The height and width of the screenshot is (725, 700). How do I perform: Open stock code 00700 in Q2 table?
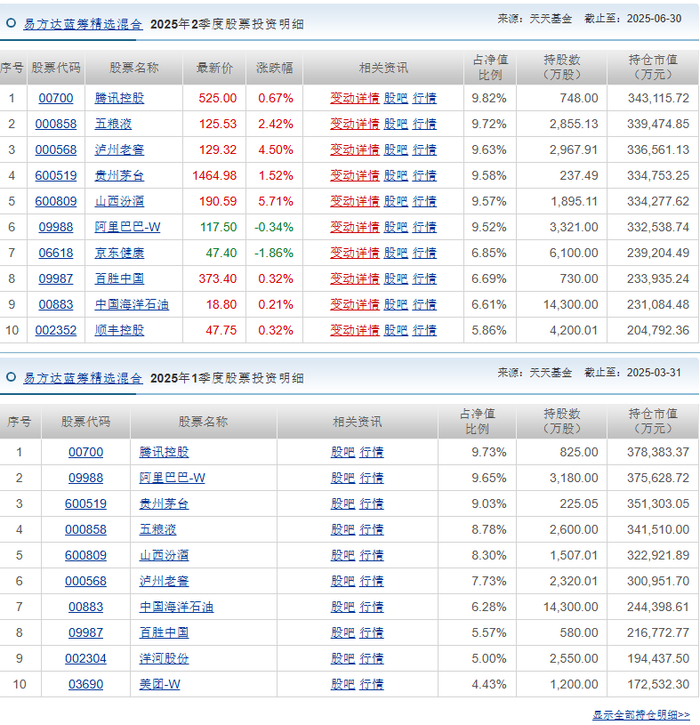(x=56, y=98)
